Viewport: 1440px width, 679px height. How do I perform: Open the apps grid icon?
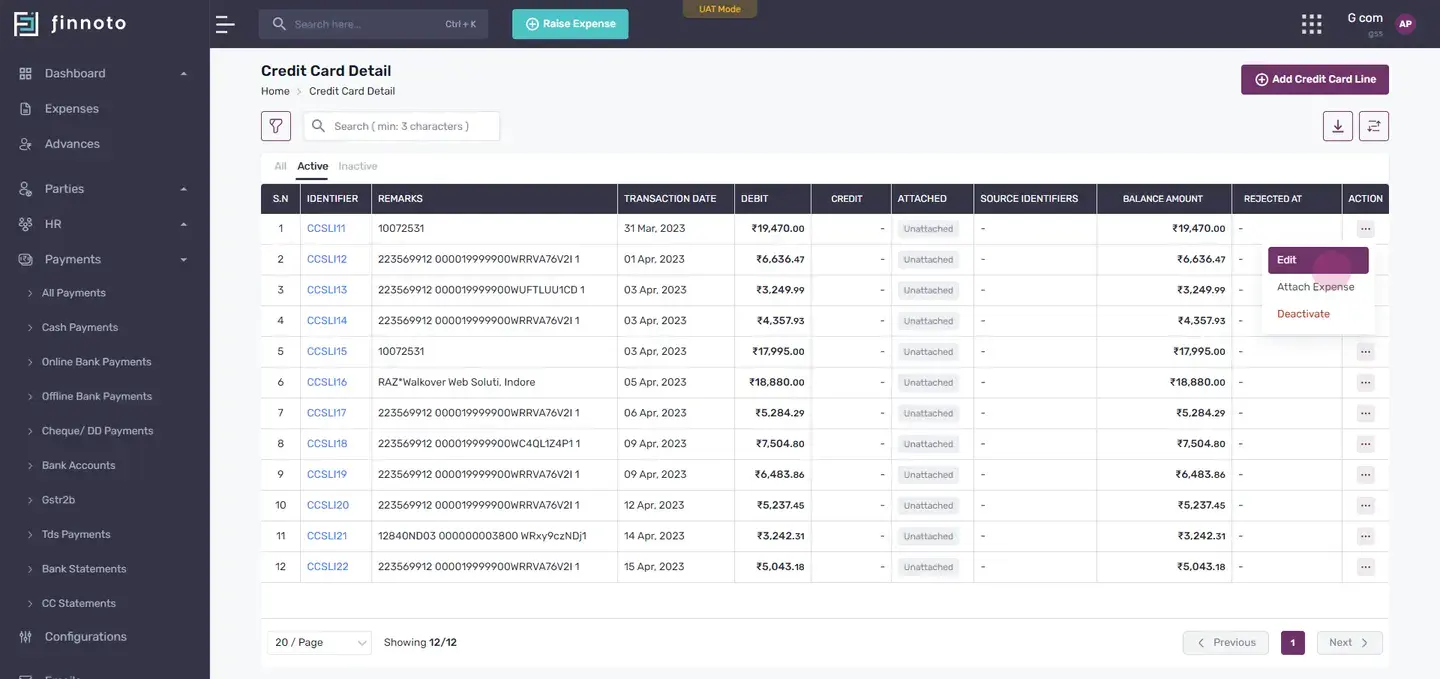[1311, 24]
